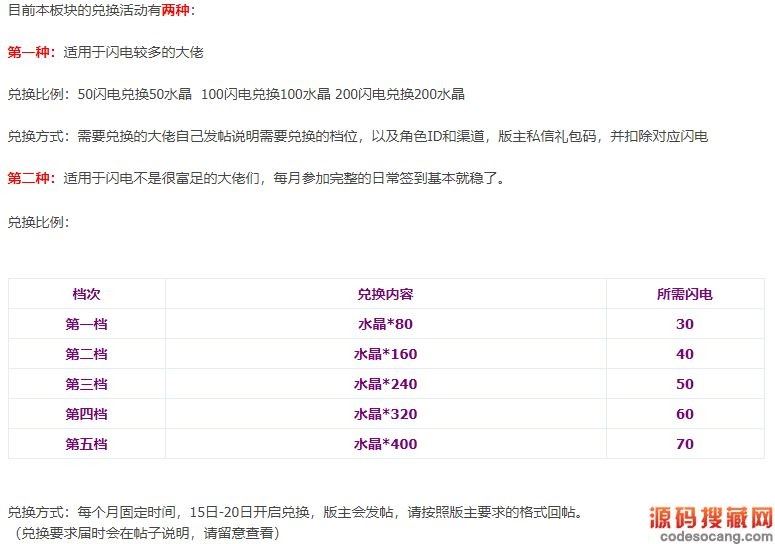Click the 第一档 table cell
The width and height of the screenshot is (775, 544).
(x=86, y=324)
